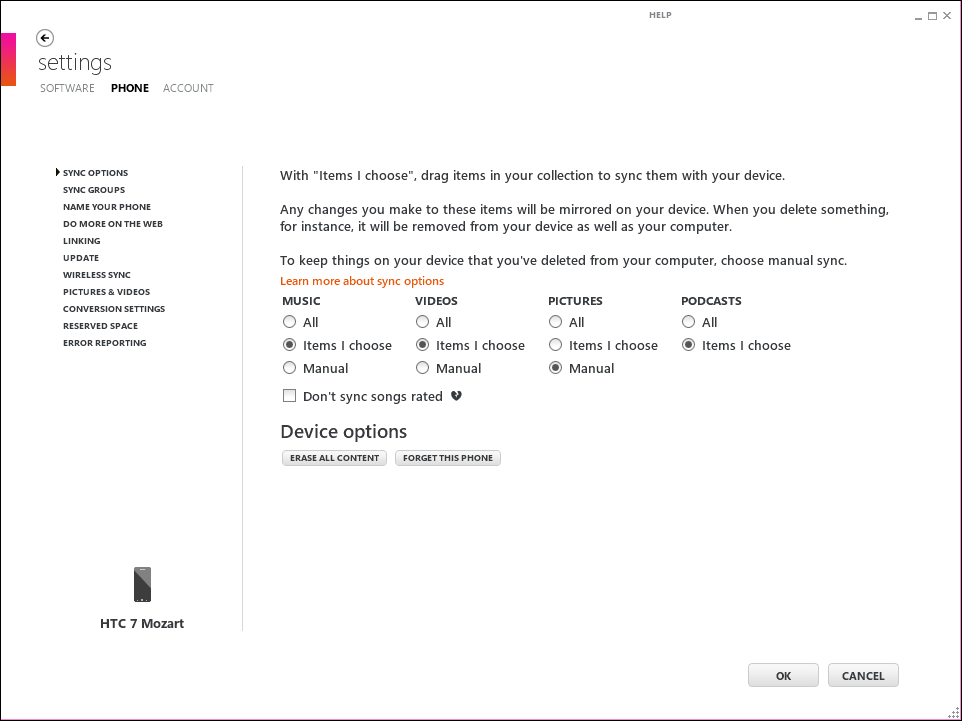Open Update settings section
This screenshot has height=721, width=962.
(x=81, y=258)
